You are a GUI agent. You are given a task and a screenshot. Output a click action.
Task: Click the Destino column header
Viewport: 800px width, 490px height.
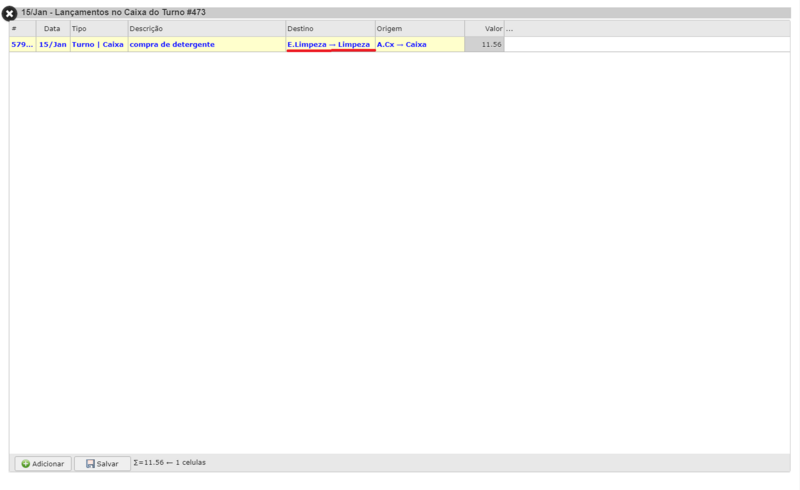pyautogui.click(x=330, y=29)
